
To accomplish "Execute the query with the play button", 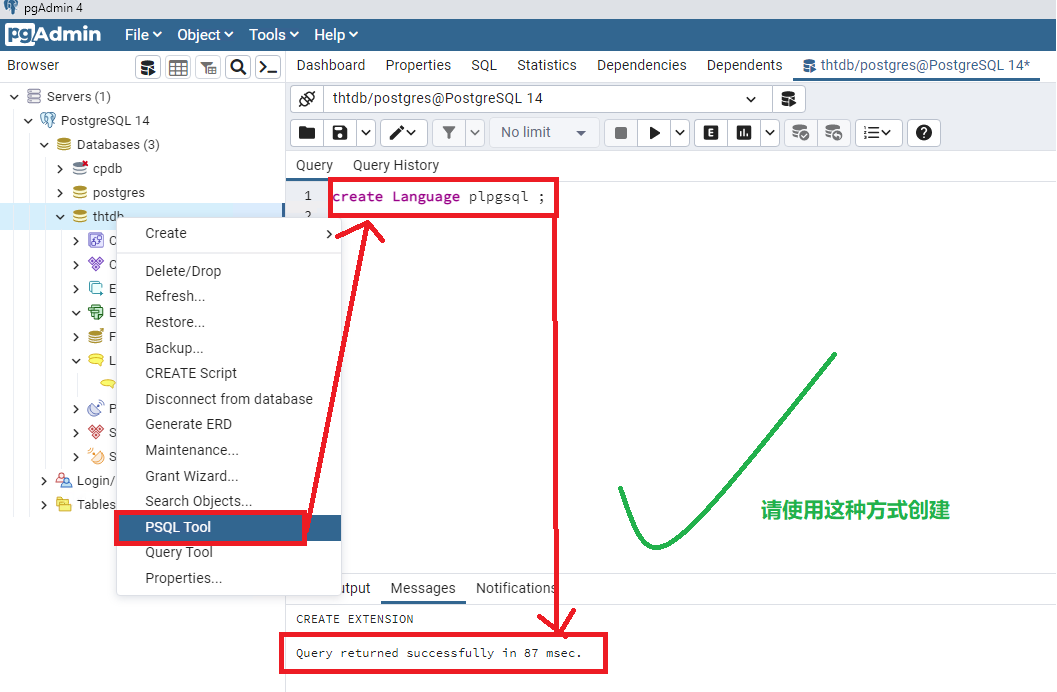I will (x=655, y=132).
